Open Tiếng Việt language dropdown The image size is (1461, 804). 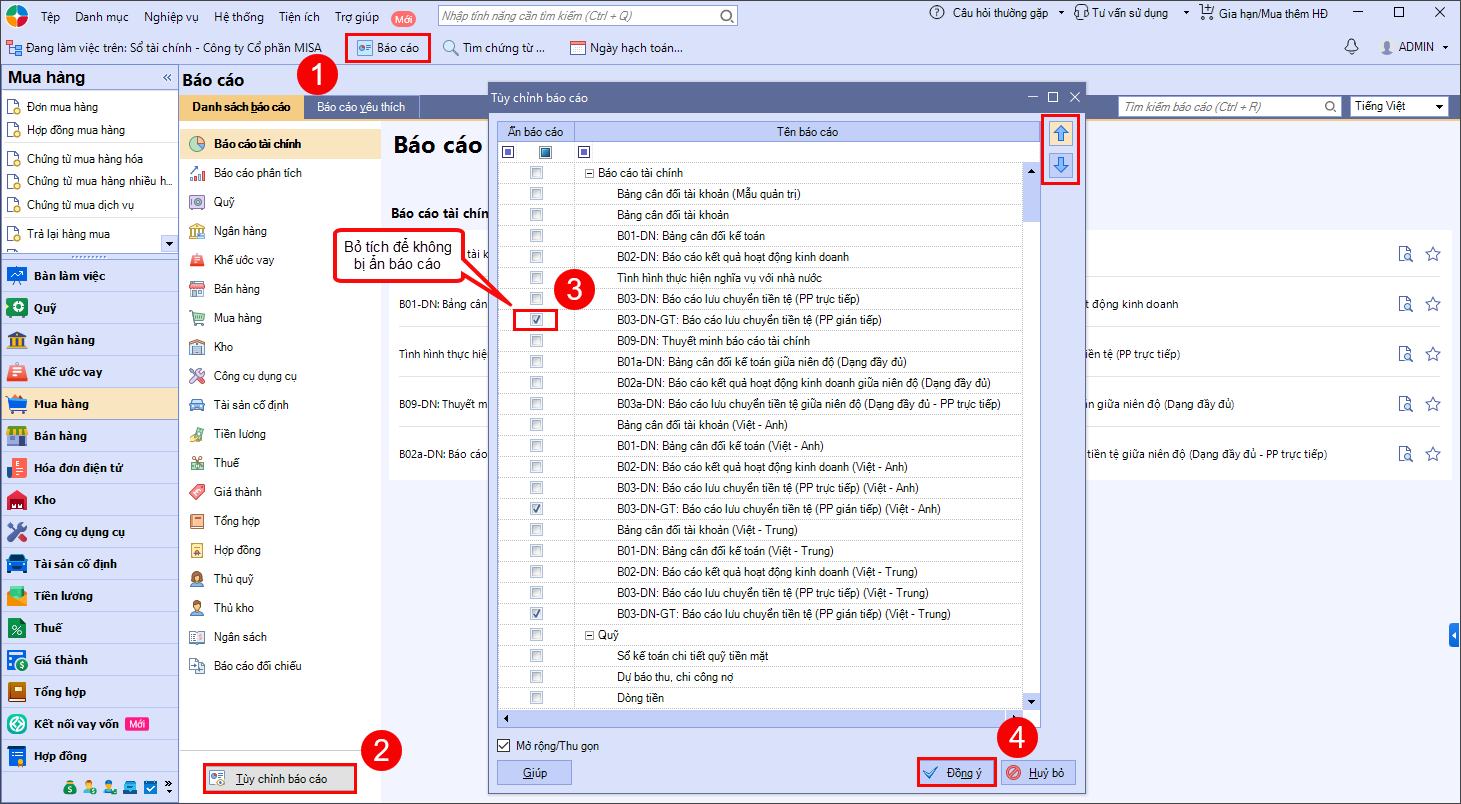[x=1398, y=106]
